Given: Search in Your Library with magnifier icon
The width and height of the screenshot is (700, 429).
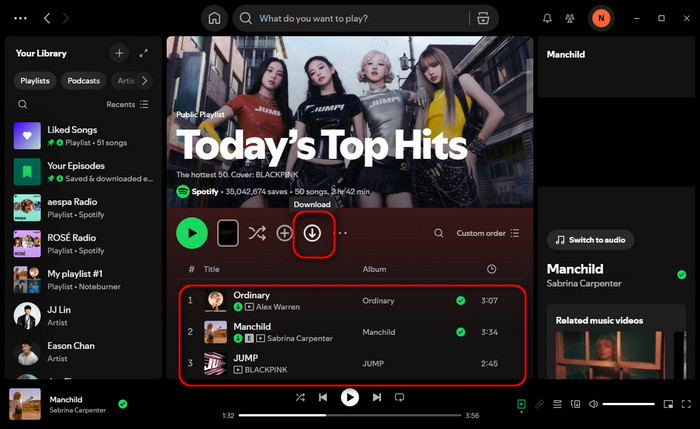Looking at the screenshot, I should 22,104.
